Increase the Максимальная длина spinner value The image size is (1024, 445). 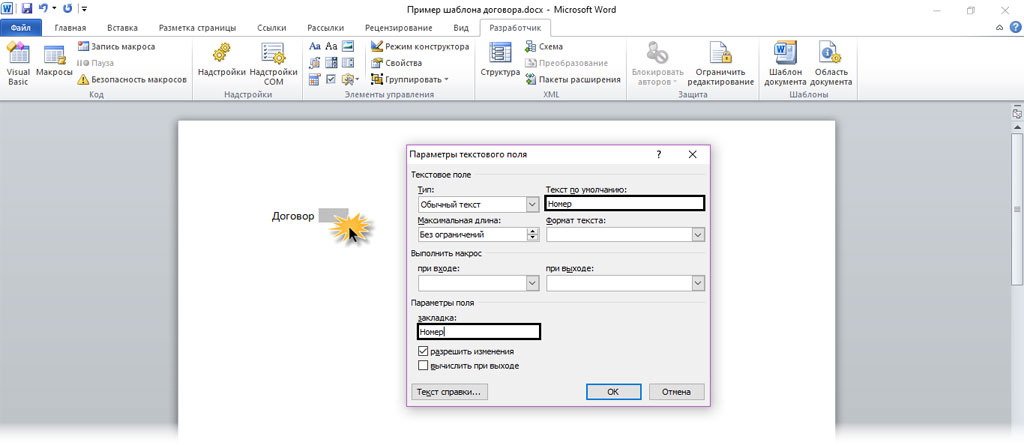(533, 231)
